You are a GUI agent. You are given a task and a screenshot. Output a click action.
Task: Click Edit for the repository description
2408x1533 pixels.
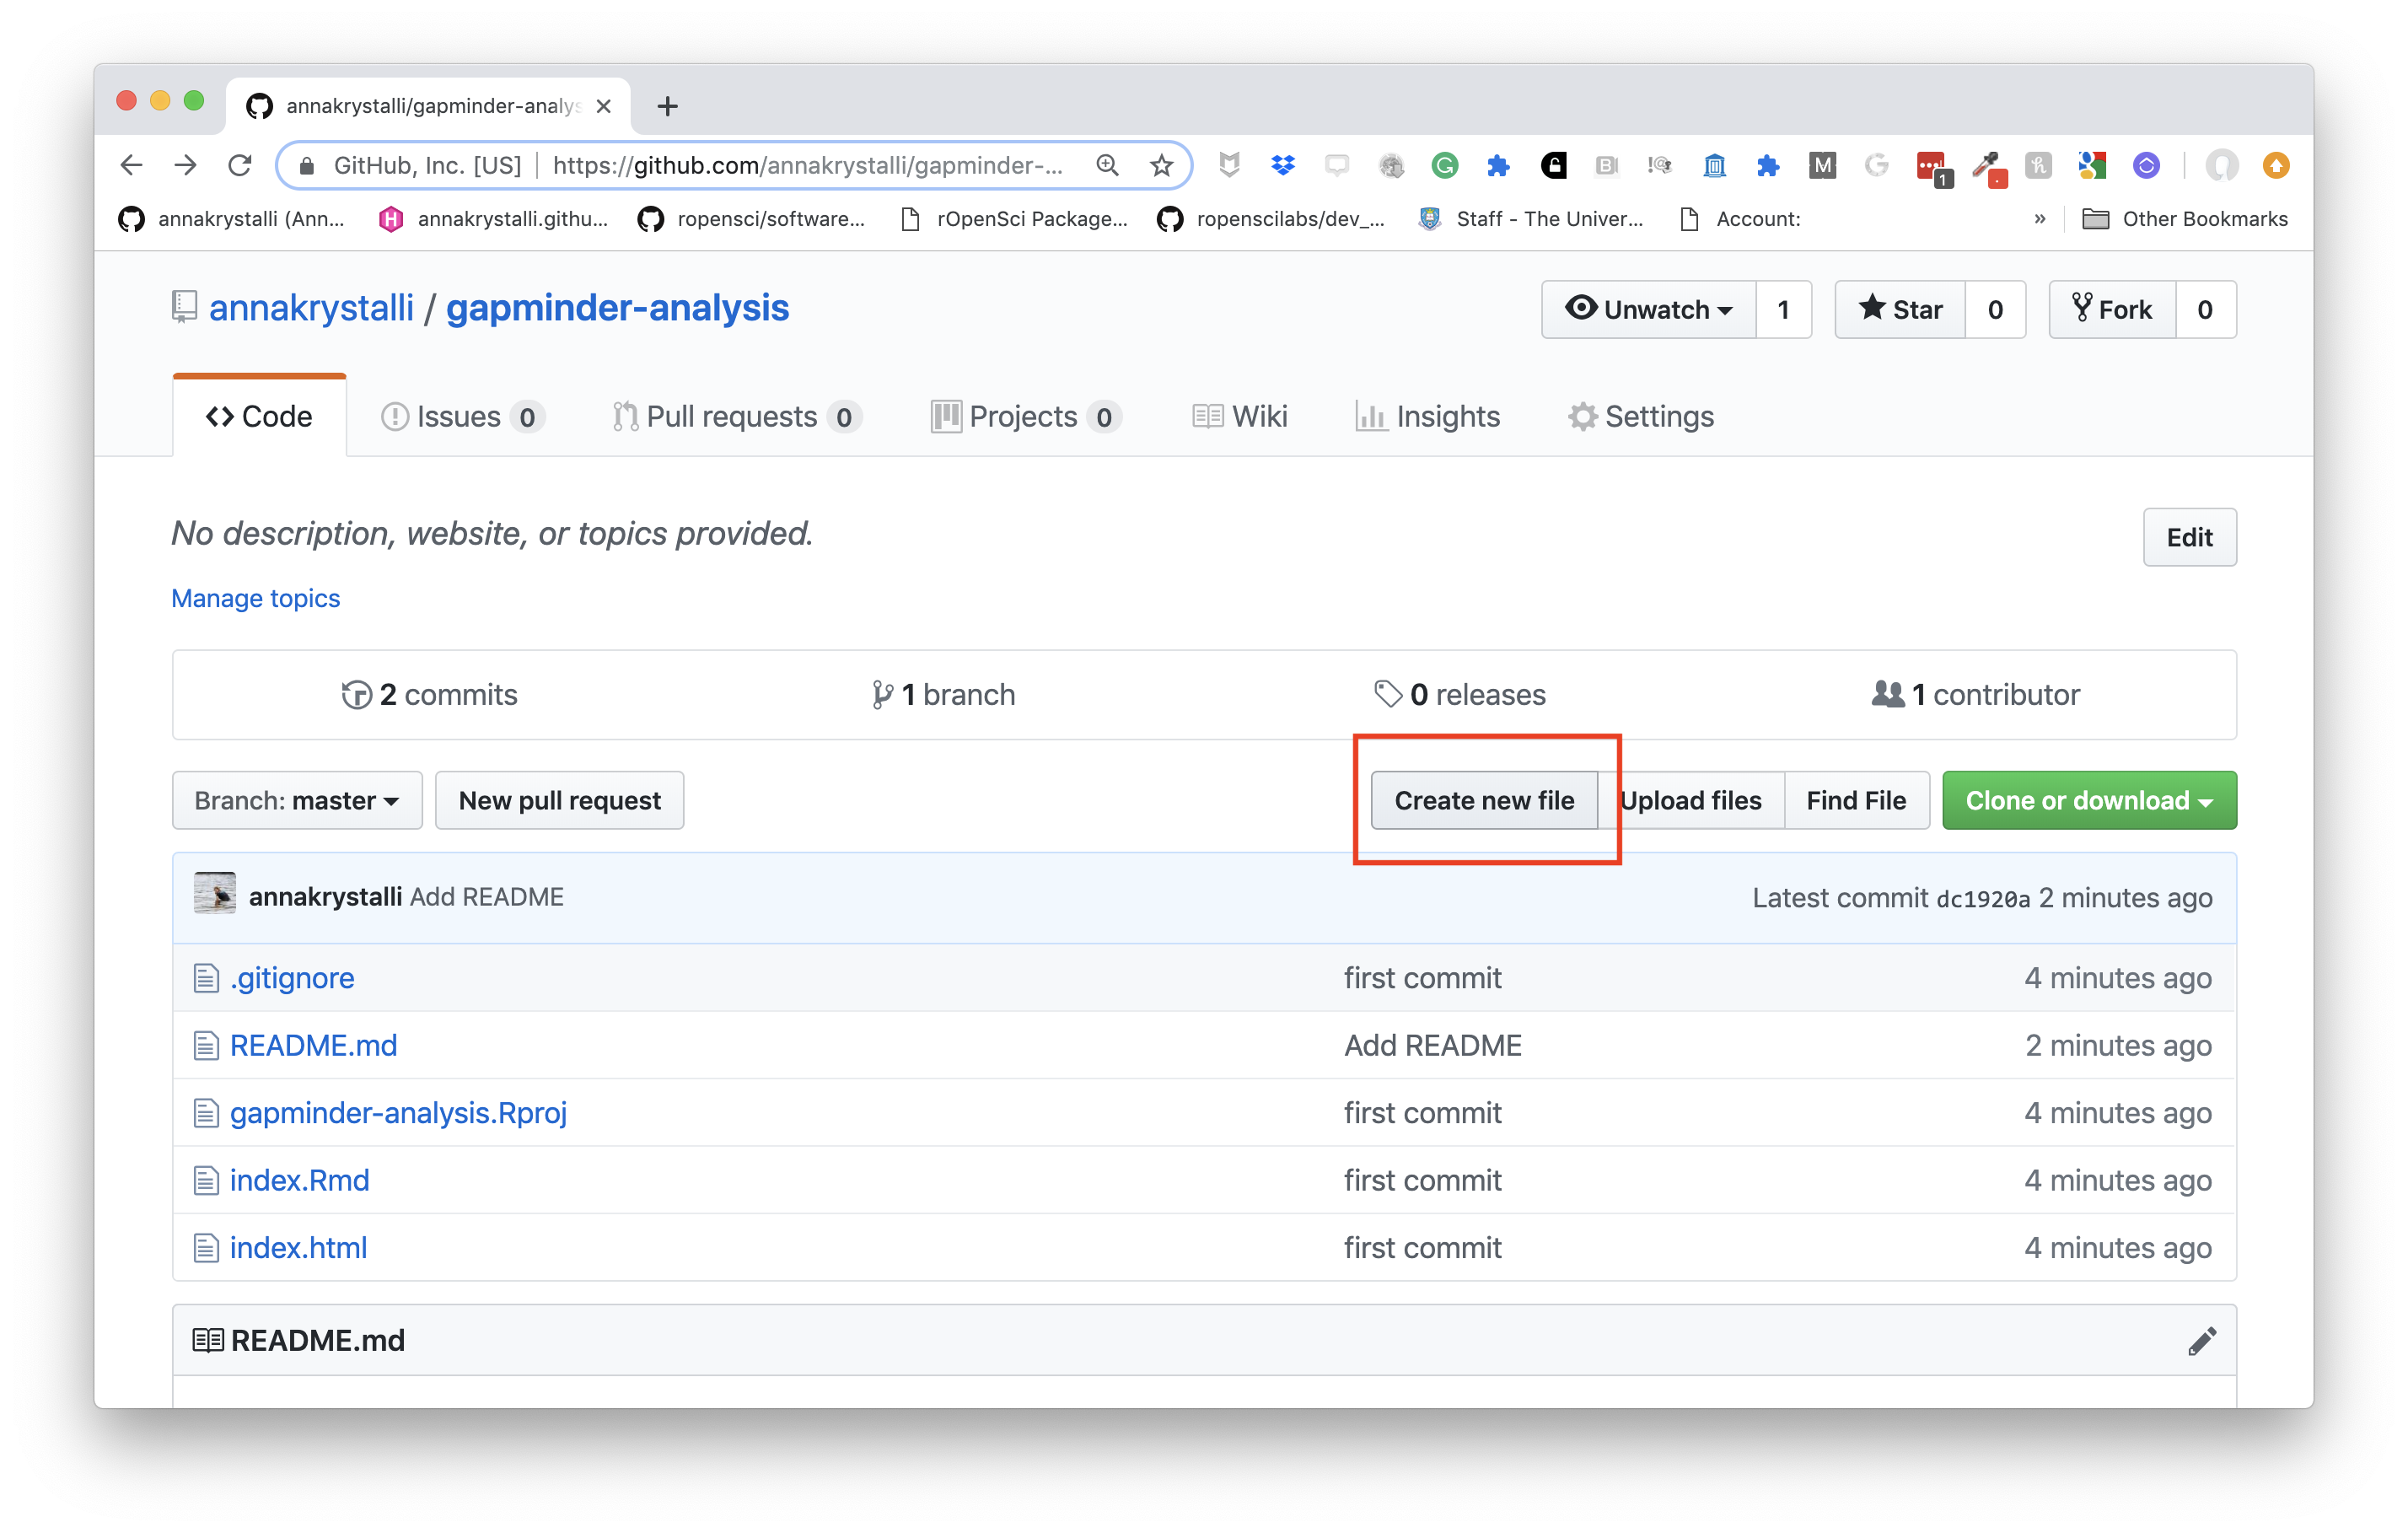point(2189,538)
